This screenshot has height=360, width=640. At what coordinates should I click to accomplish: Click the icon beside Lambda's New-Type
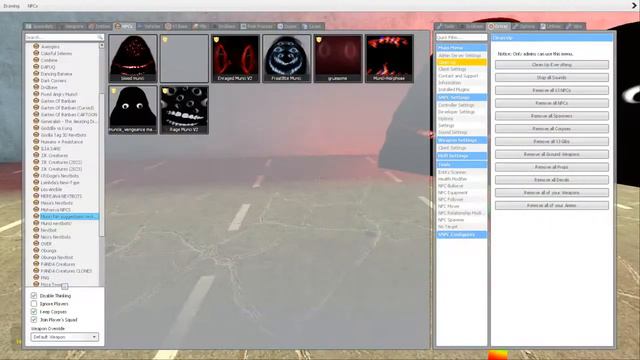[x=36, y=182]
